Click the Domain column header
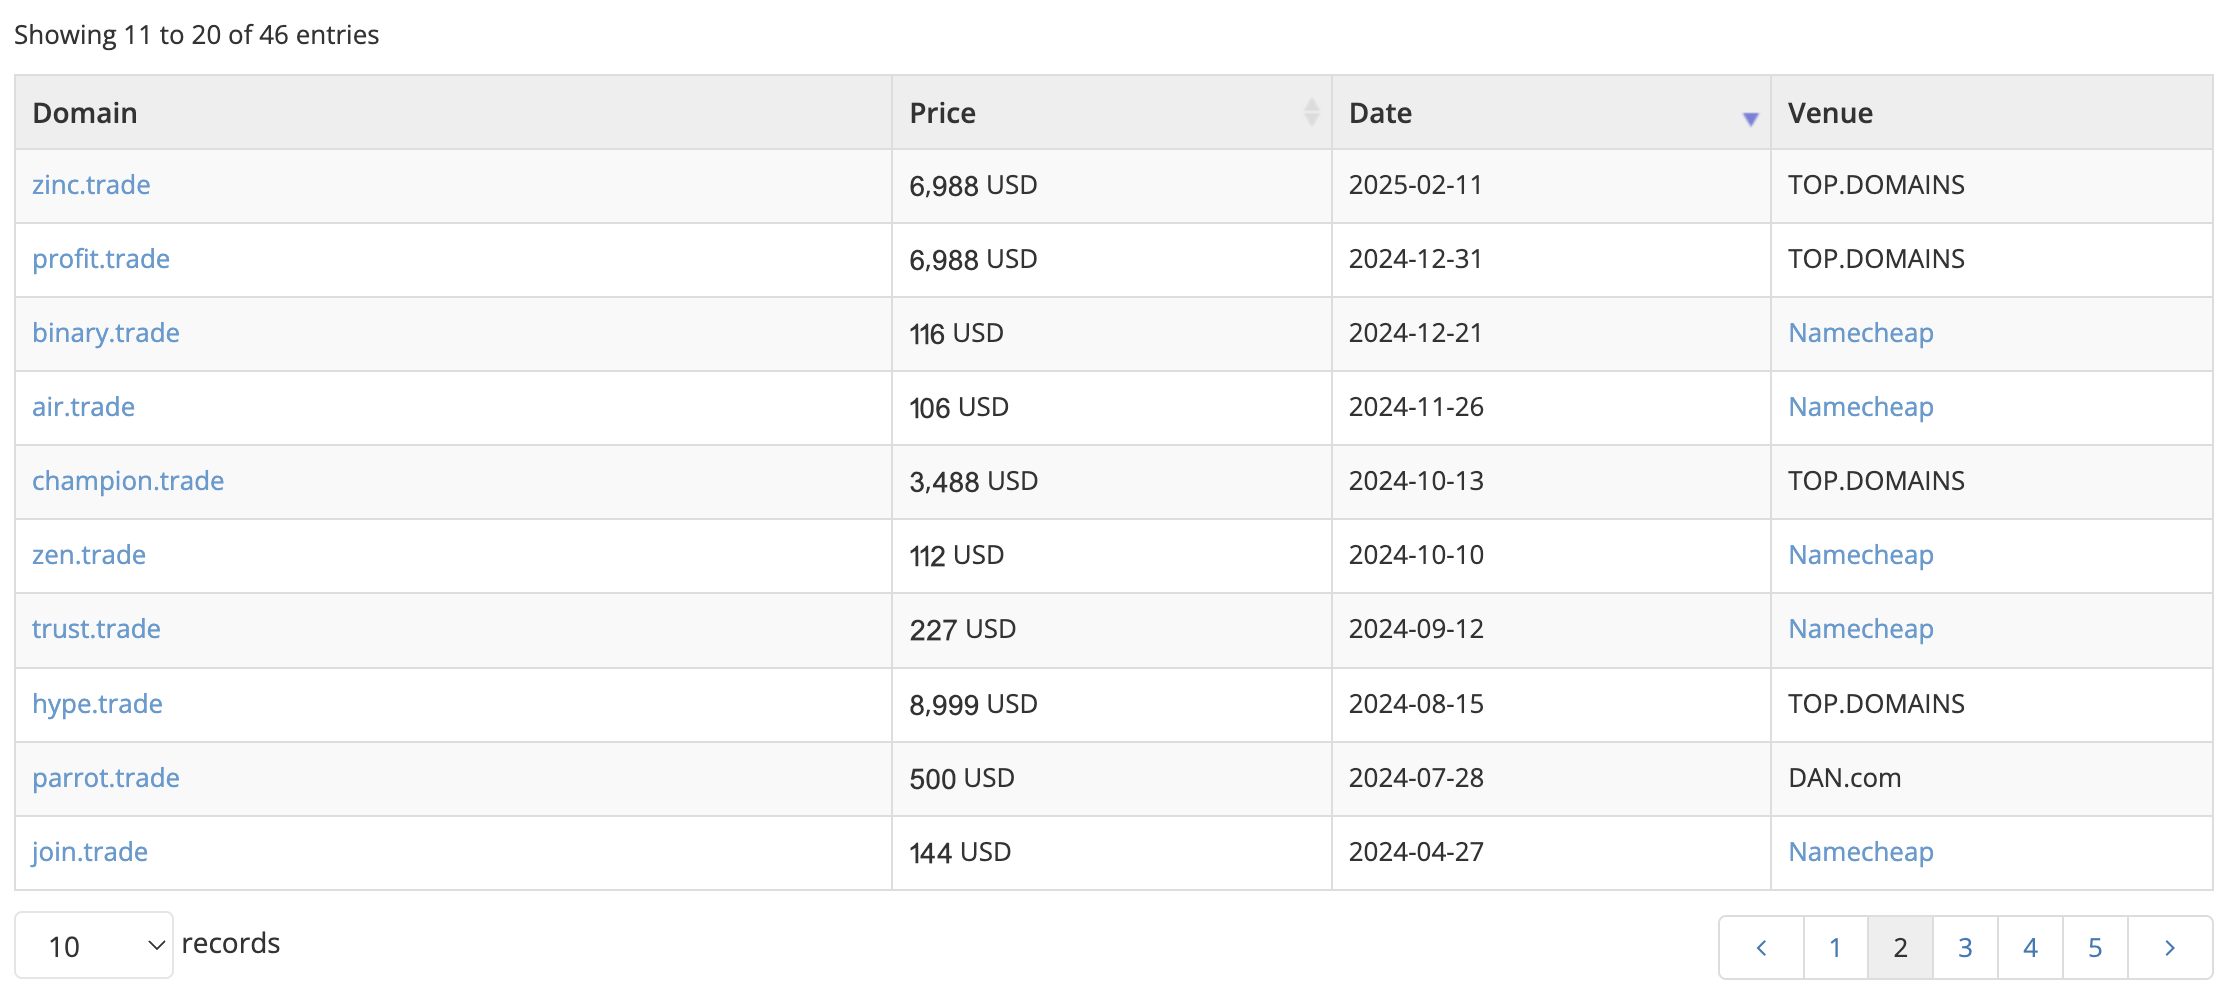 coord(85,113)
